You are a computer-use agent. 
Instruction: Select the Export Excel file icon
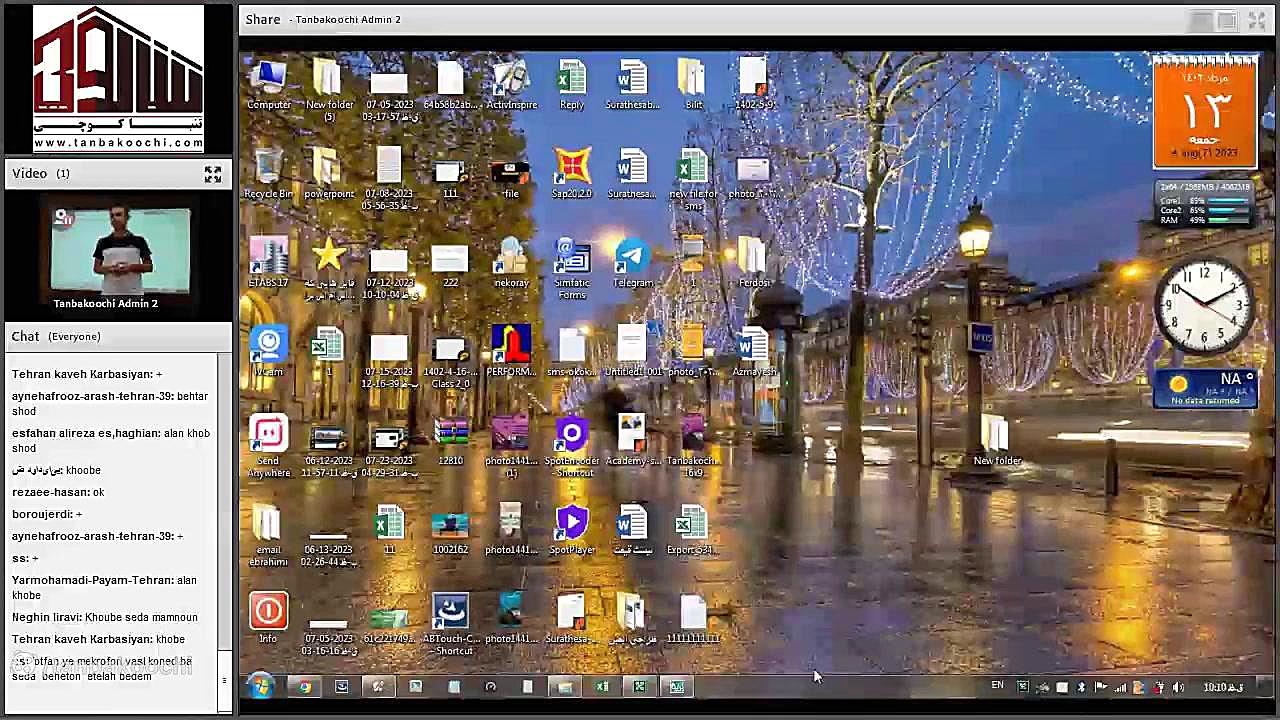[x=690, y=530]
